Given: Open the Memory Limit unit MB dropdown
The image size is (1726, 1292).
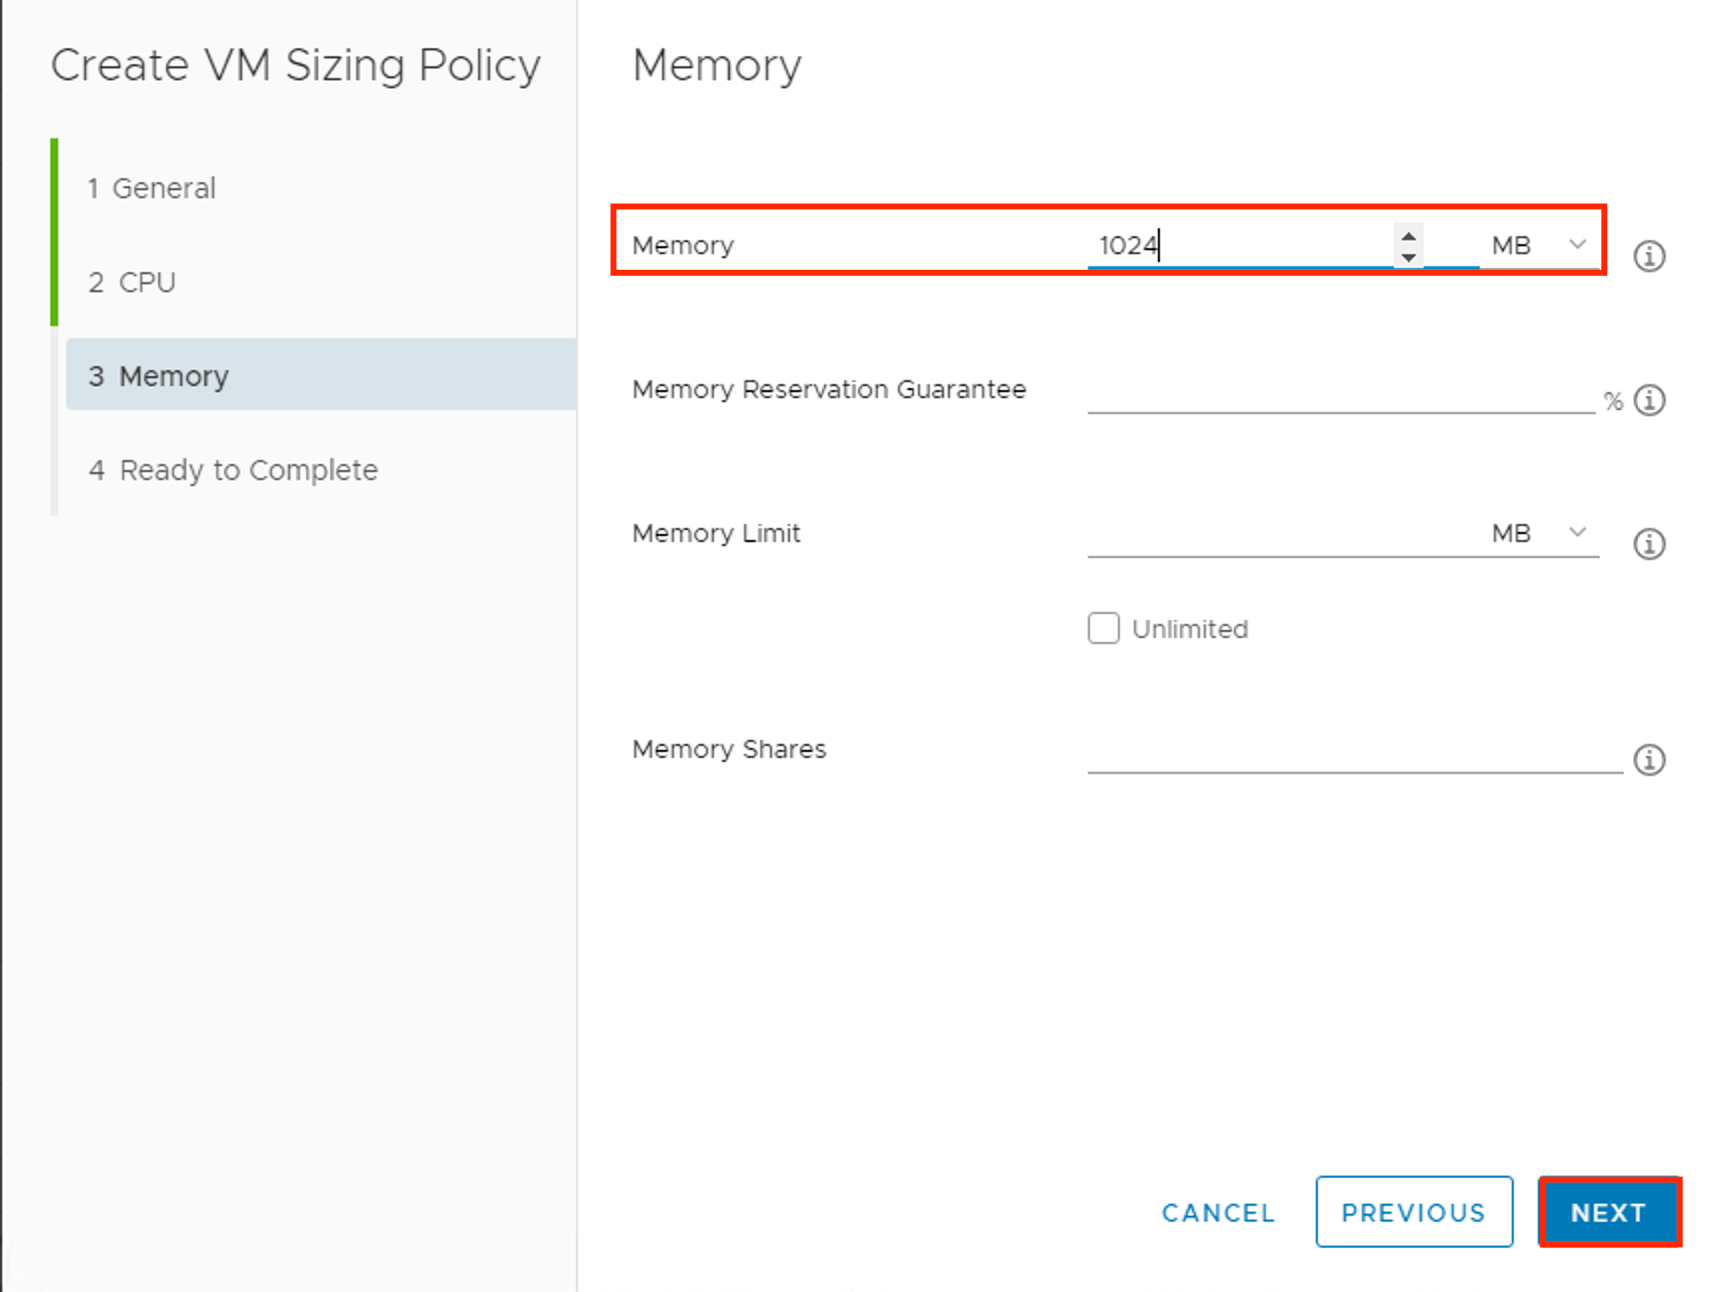Looking at the screenshot, I should pos(1538,533).
